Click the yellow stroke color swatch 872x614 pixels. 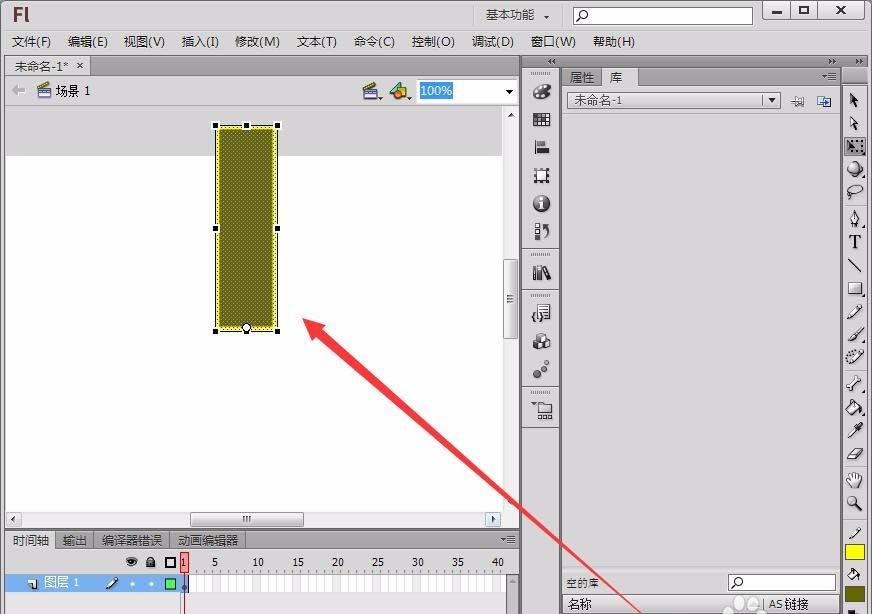coord(855,552)
